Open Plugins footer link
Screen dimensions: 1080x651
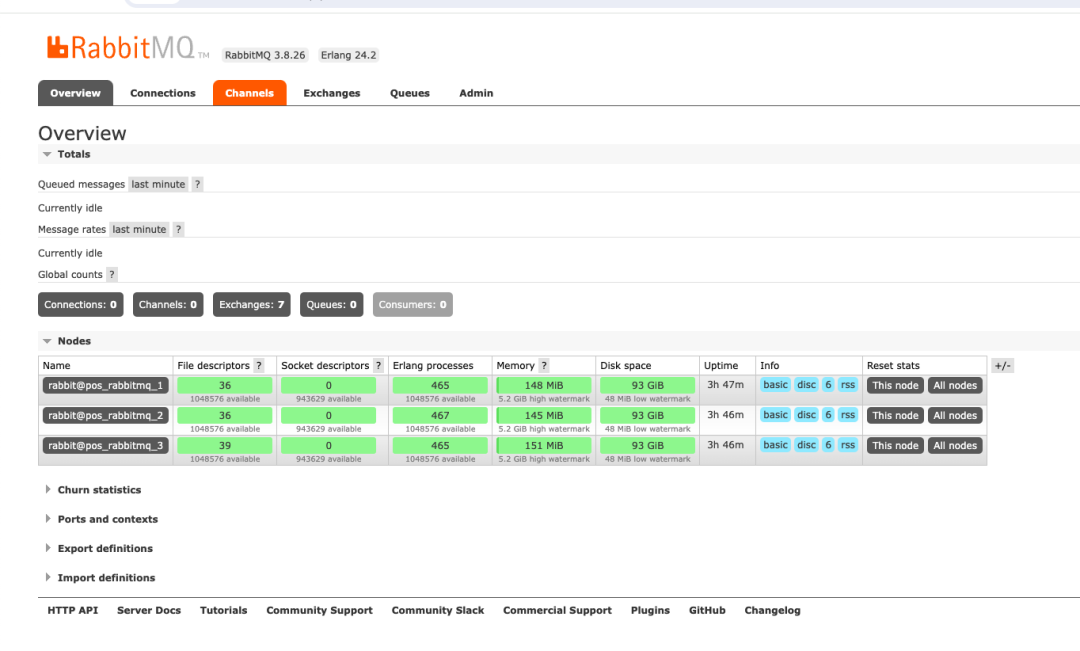[650, 610]
